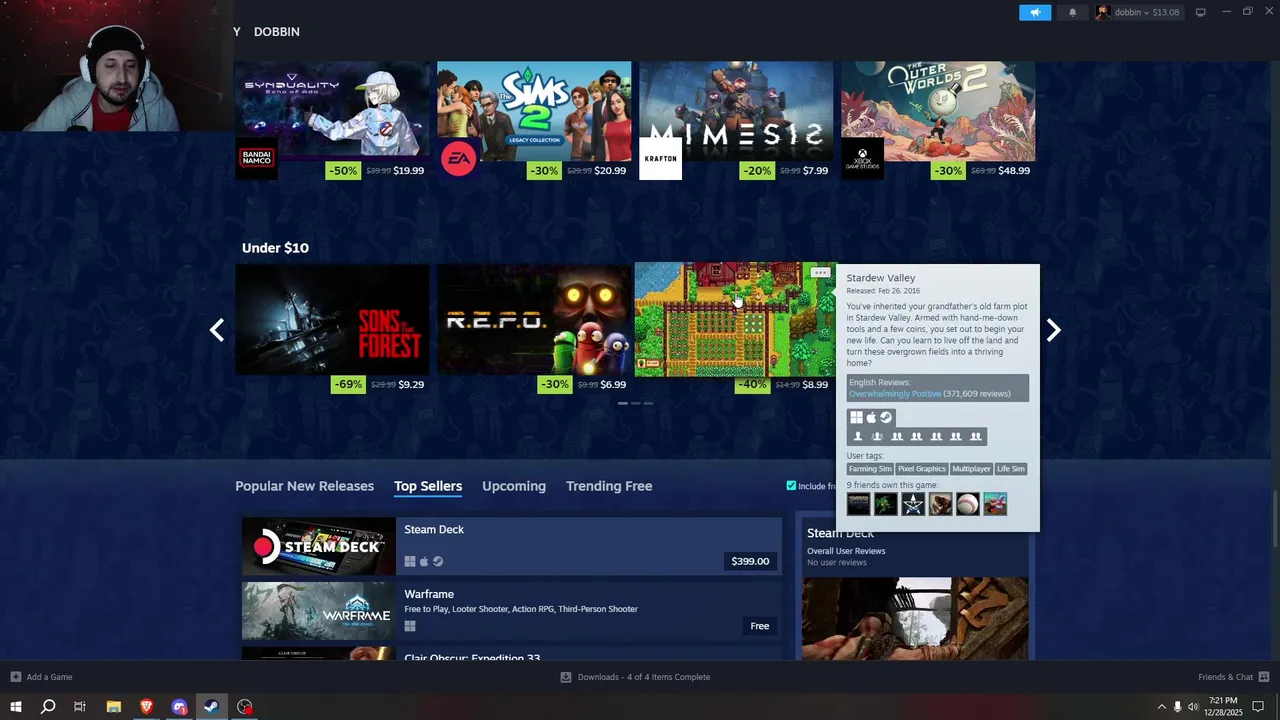This screenshot has height=720, width=1280.
Task: Open the Mimesis game deal
Action: click(736, 111)
